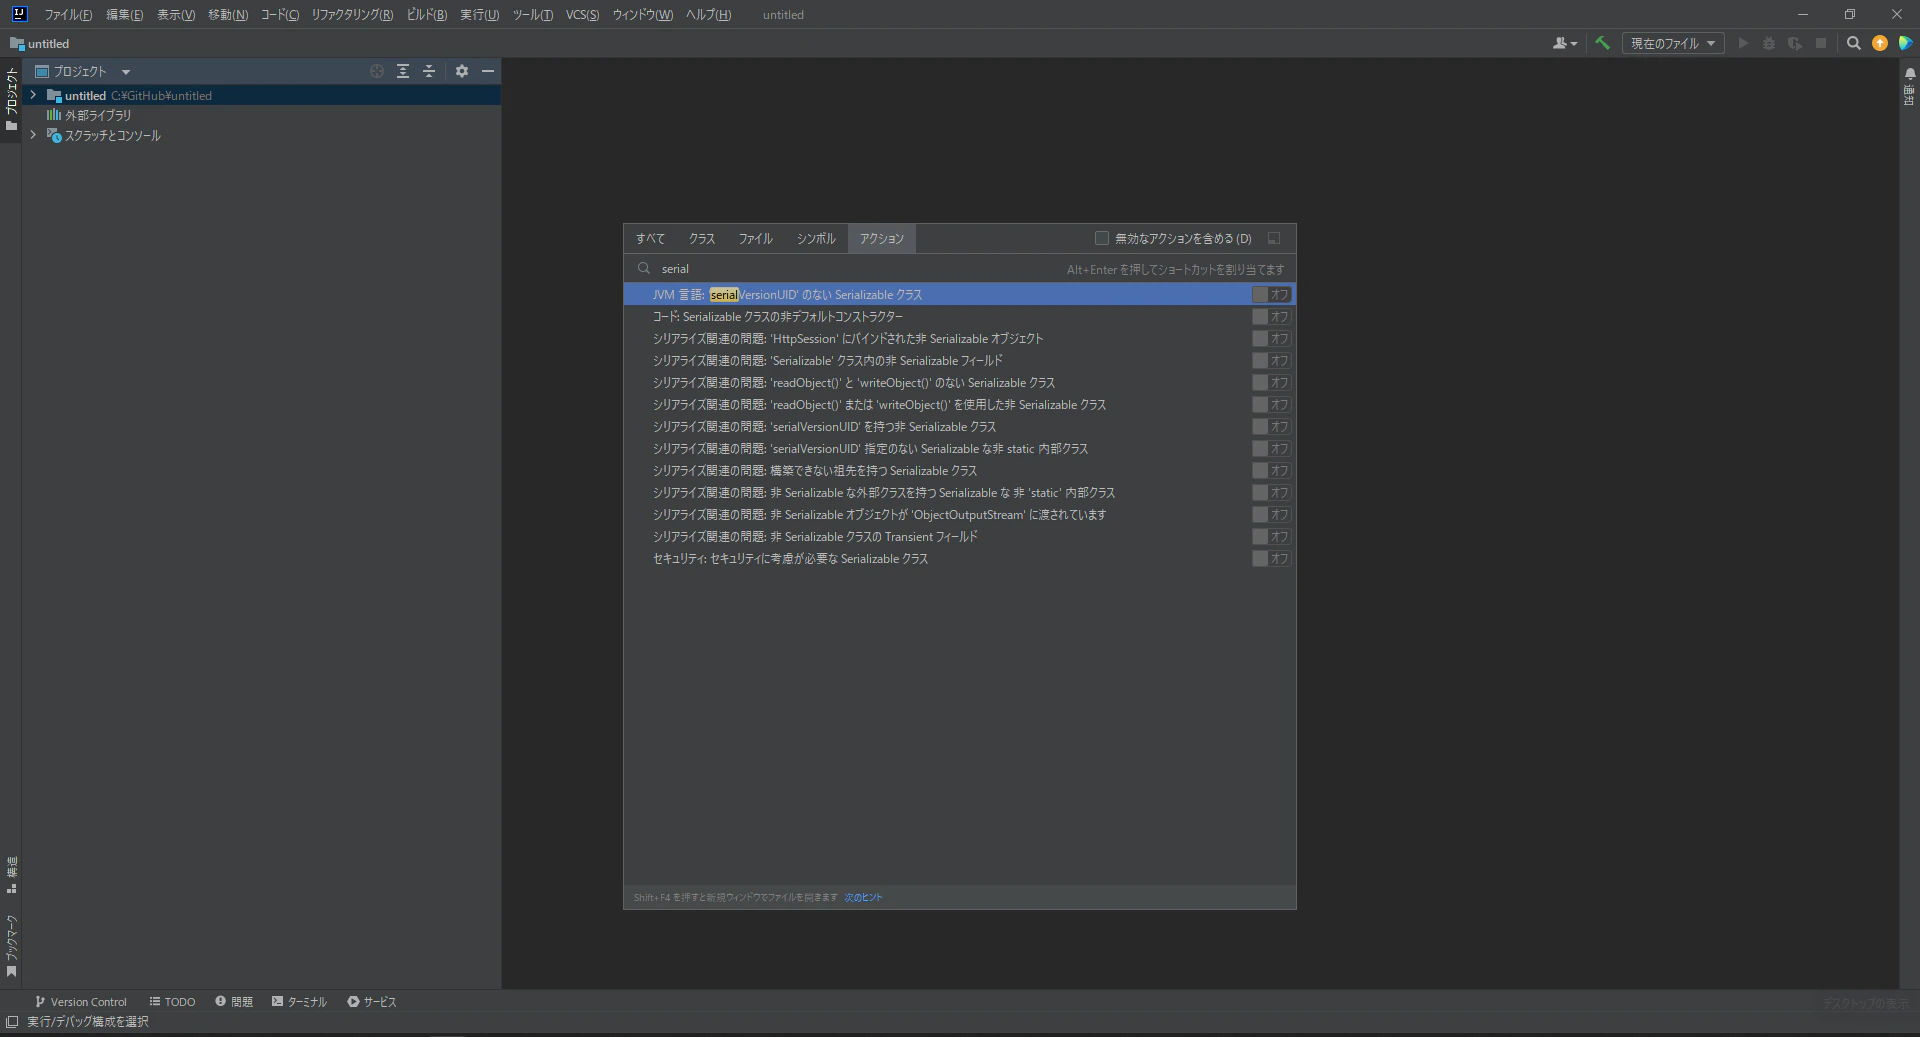Switch to the クラス tab
The width and height of the screenshot is (1920, 1037).
click(702, 239)
